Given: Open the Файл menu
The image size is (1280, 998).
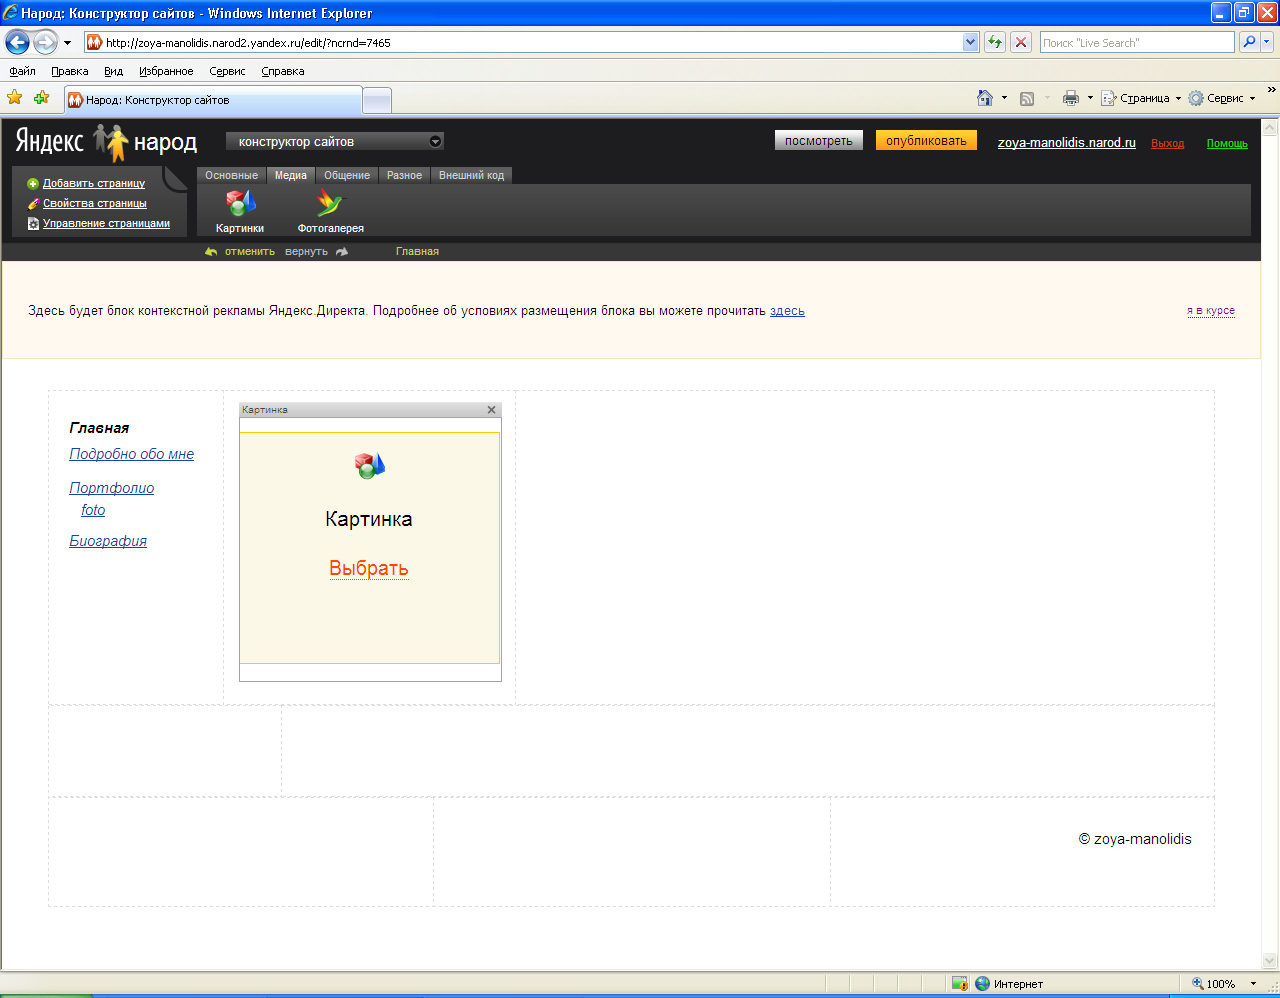Looking at the screenshot, I should 22,71.
